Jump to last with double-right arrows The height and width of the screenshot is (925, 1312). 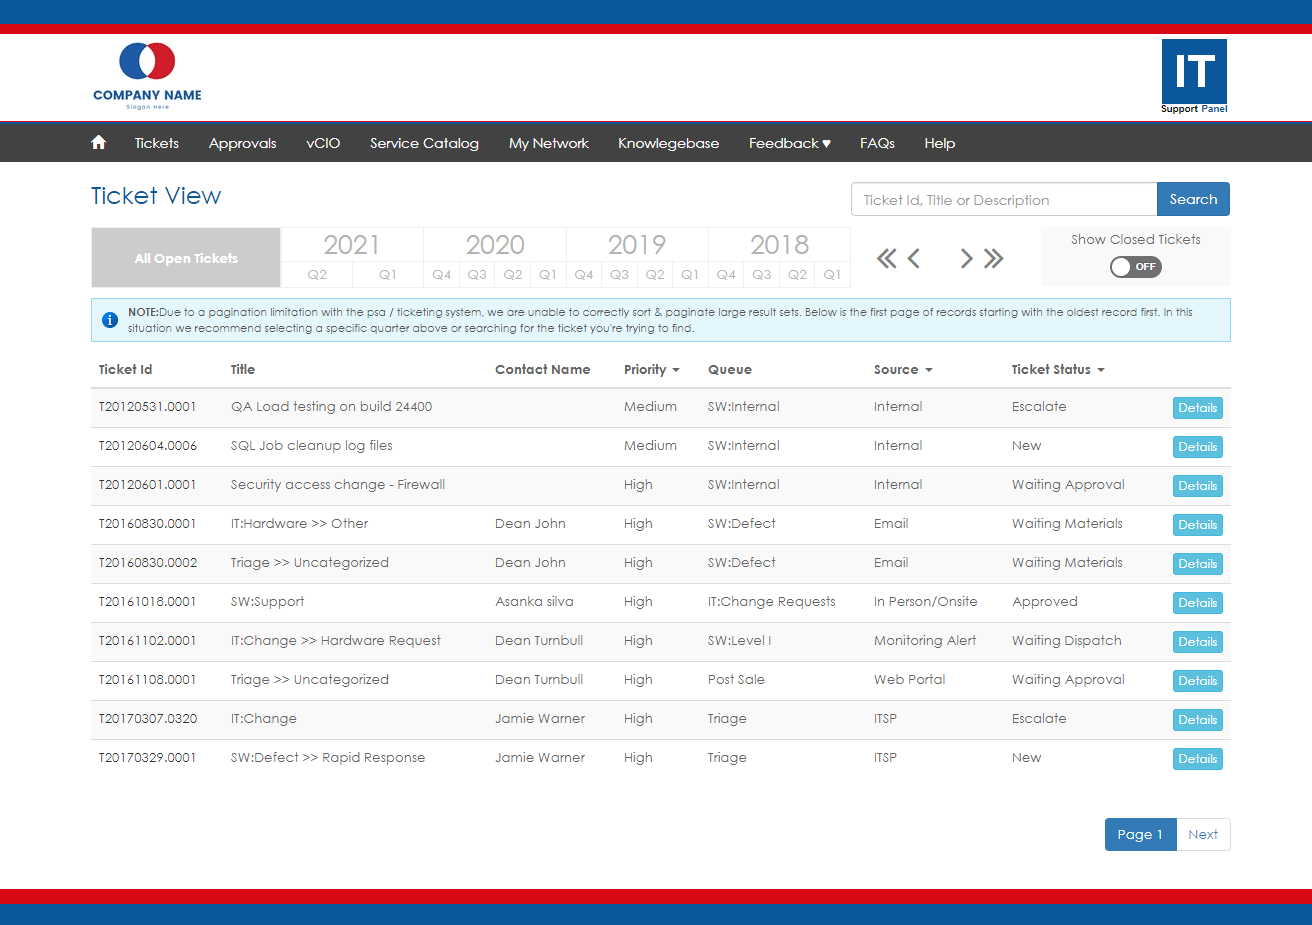[993, 259]
